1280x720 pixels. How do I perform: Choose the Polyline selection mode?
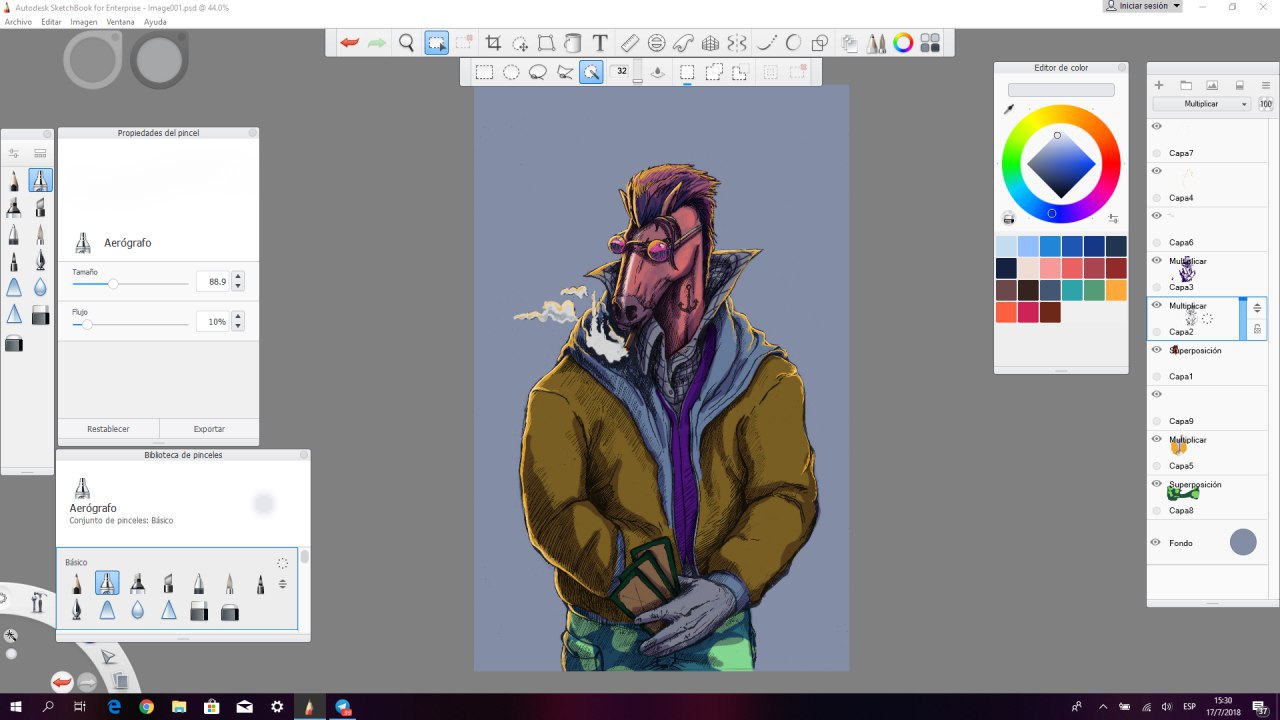coord(565,72)
